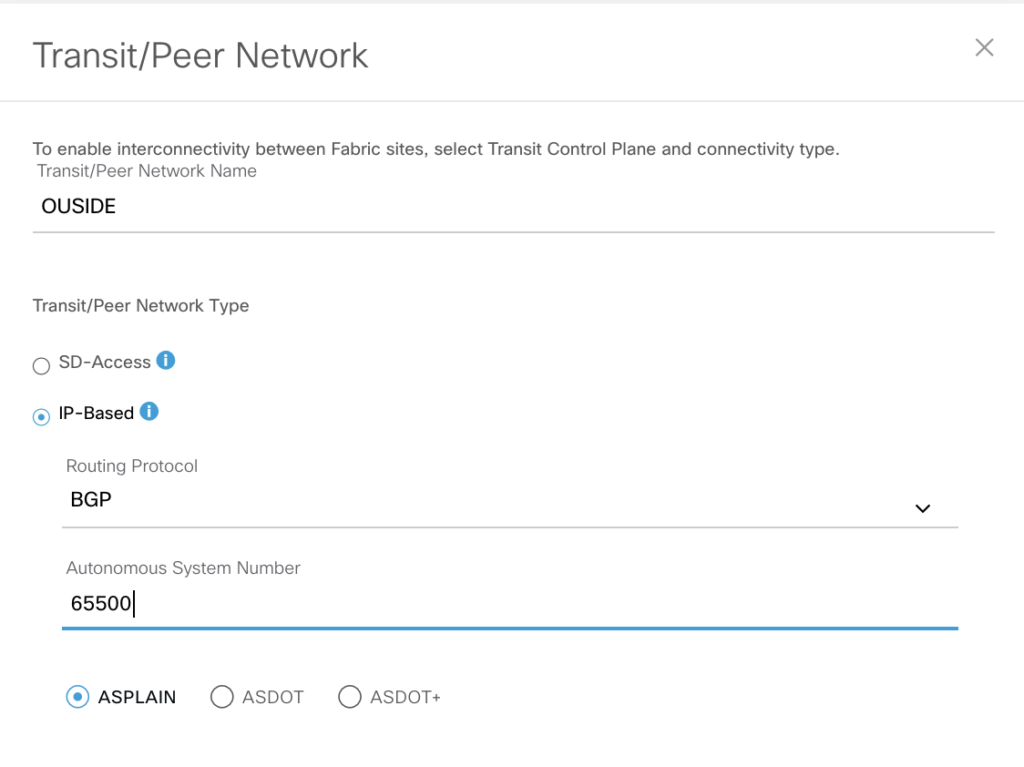Click the Transit/Peer Network Type heading
Screen dimensions: 1024x767
[x=141, y=306]
